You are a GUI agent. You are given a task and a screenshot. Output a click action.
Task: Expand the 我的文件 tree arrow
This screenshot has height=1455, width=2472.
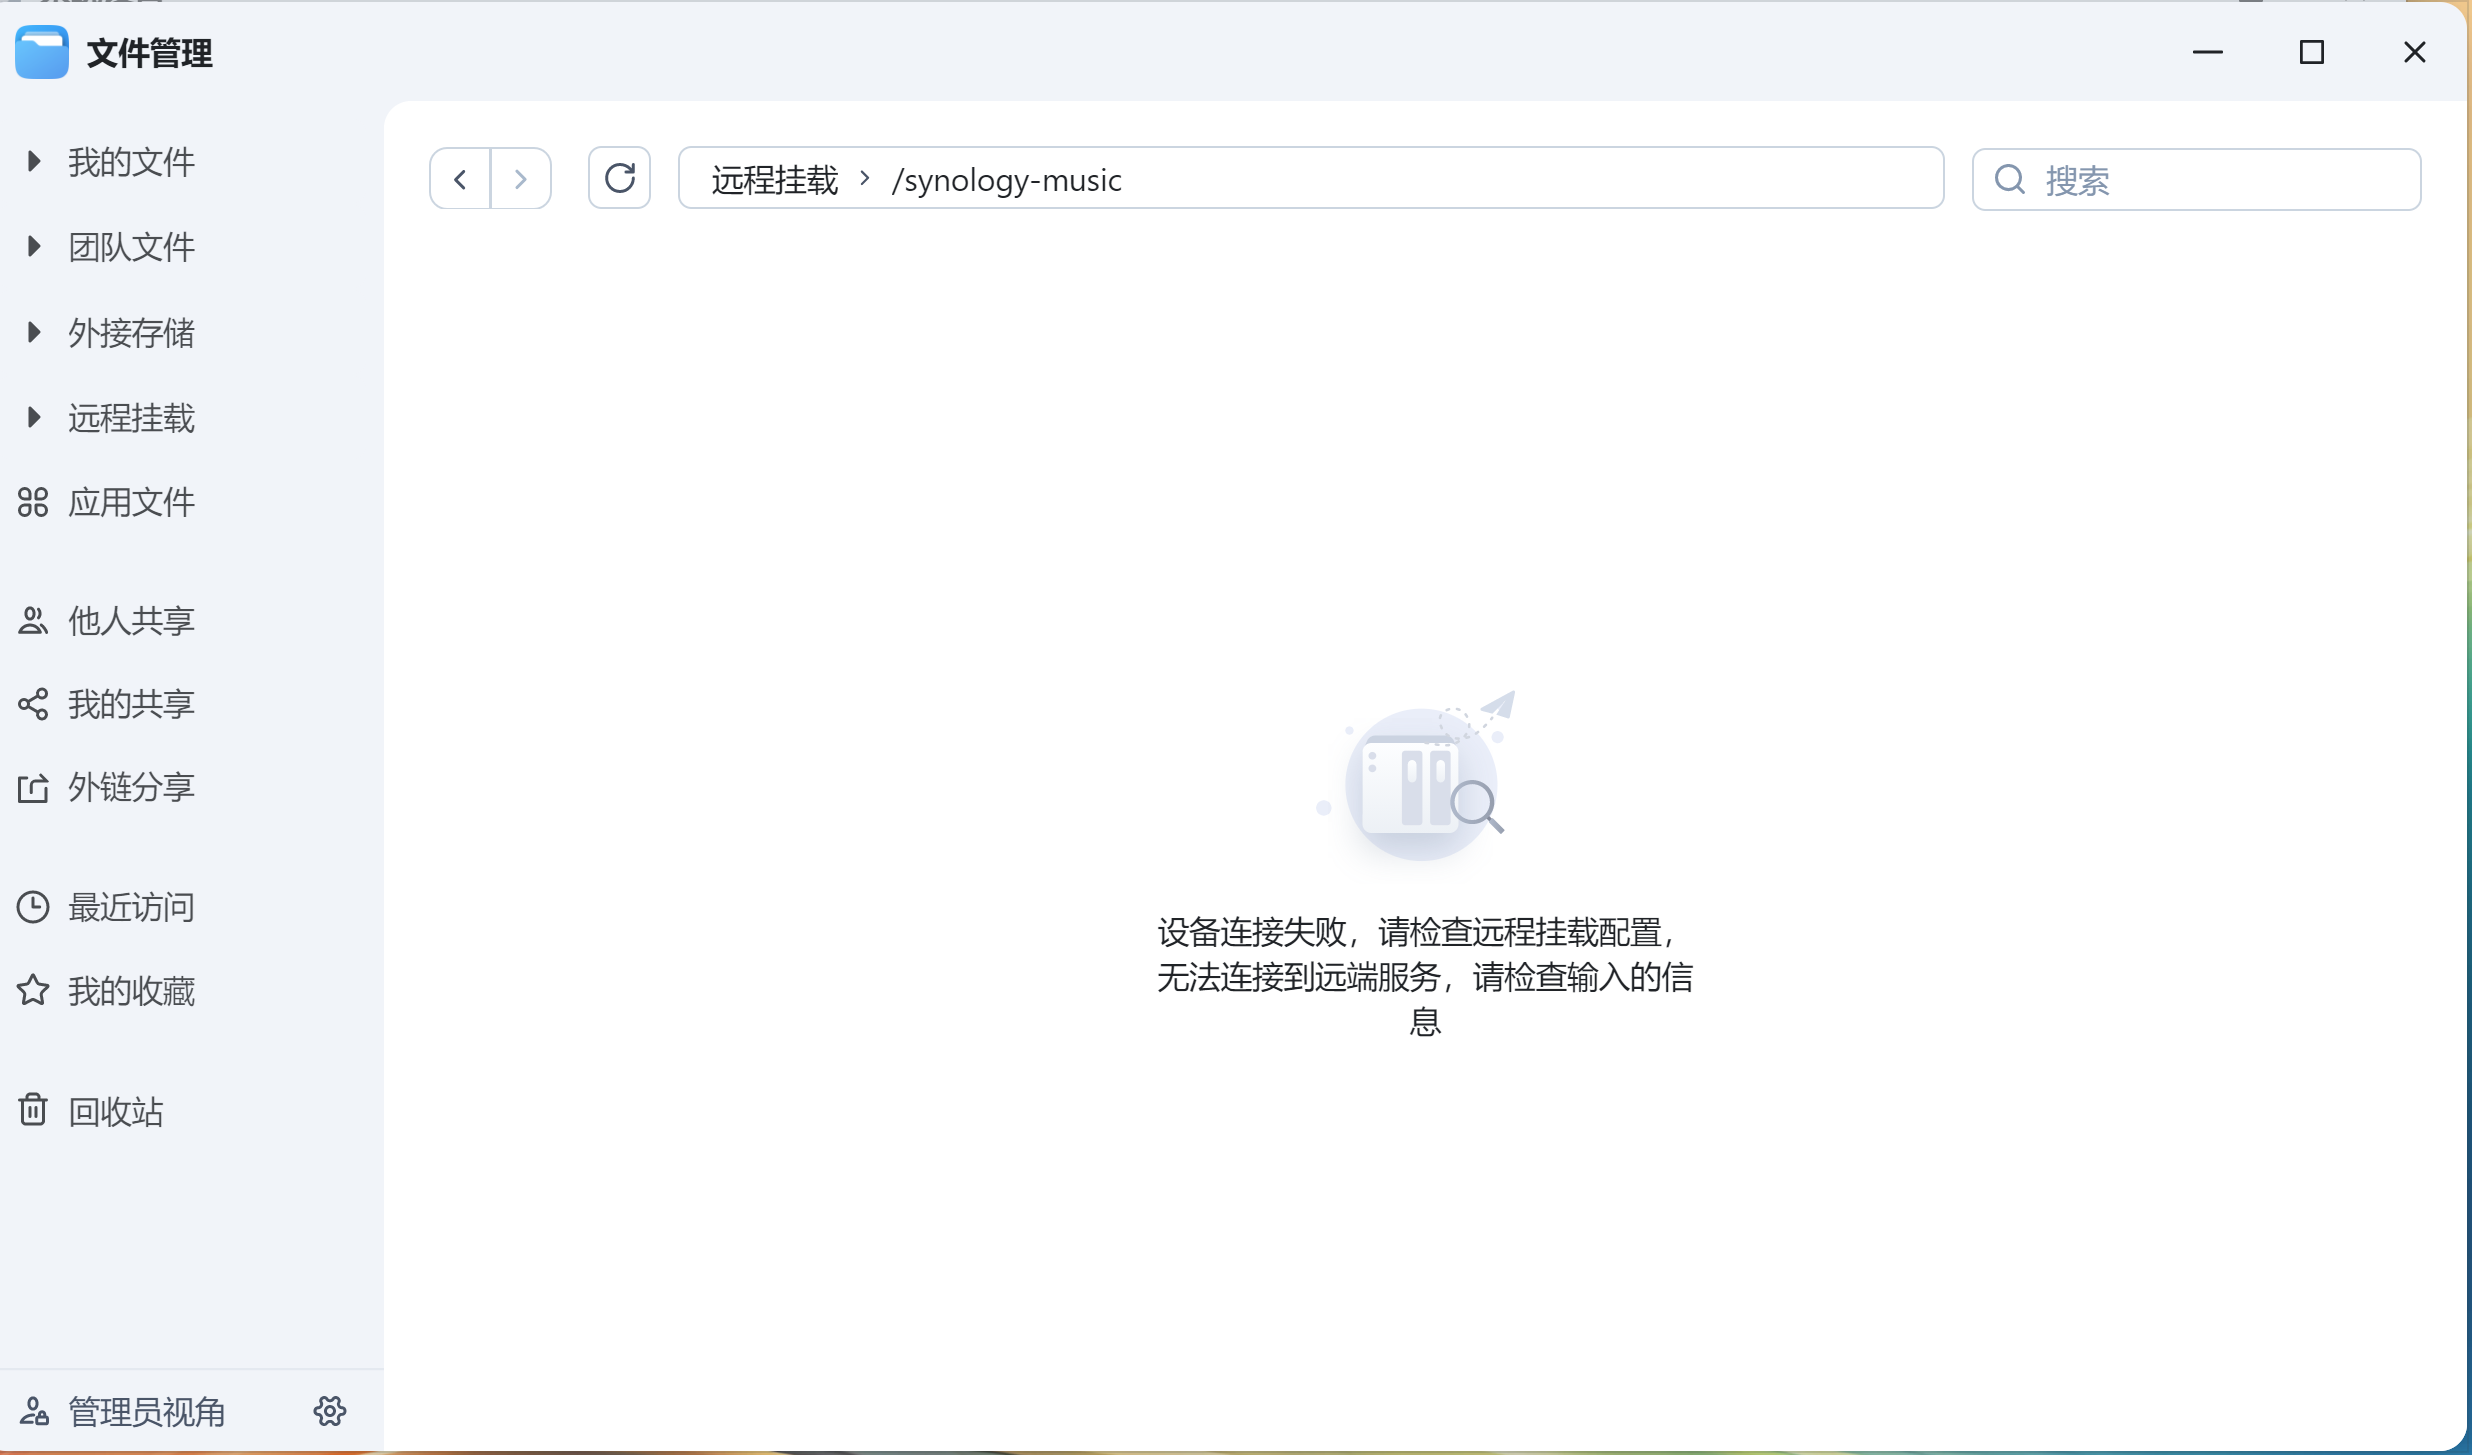[33, 161]
